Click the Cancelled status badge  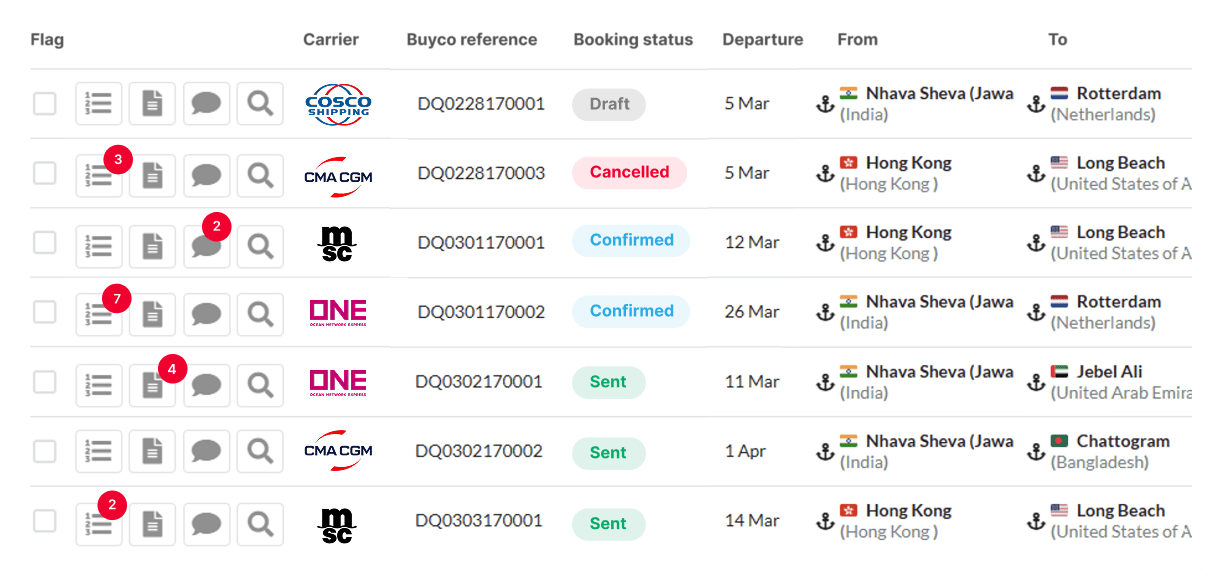629,172
